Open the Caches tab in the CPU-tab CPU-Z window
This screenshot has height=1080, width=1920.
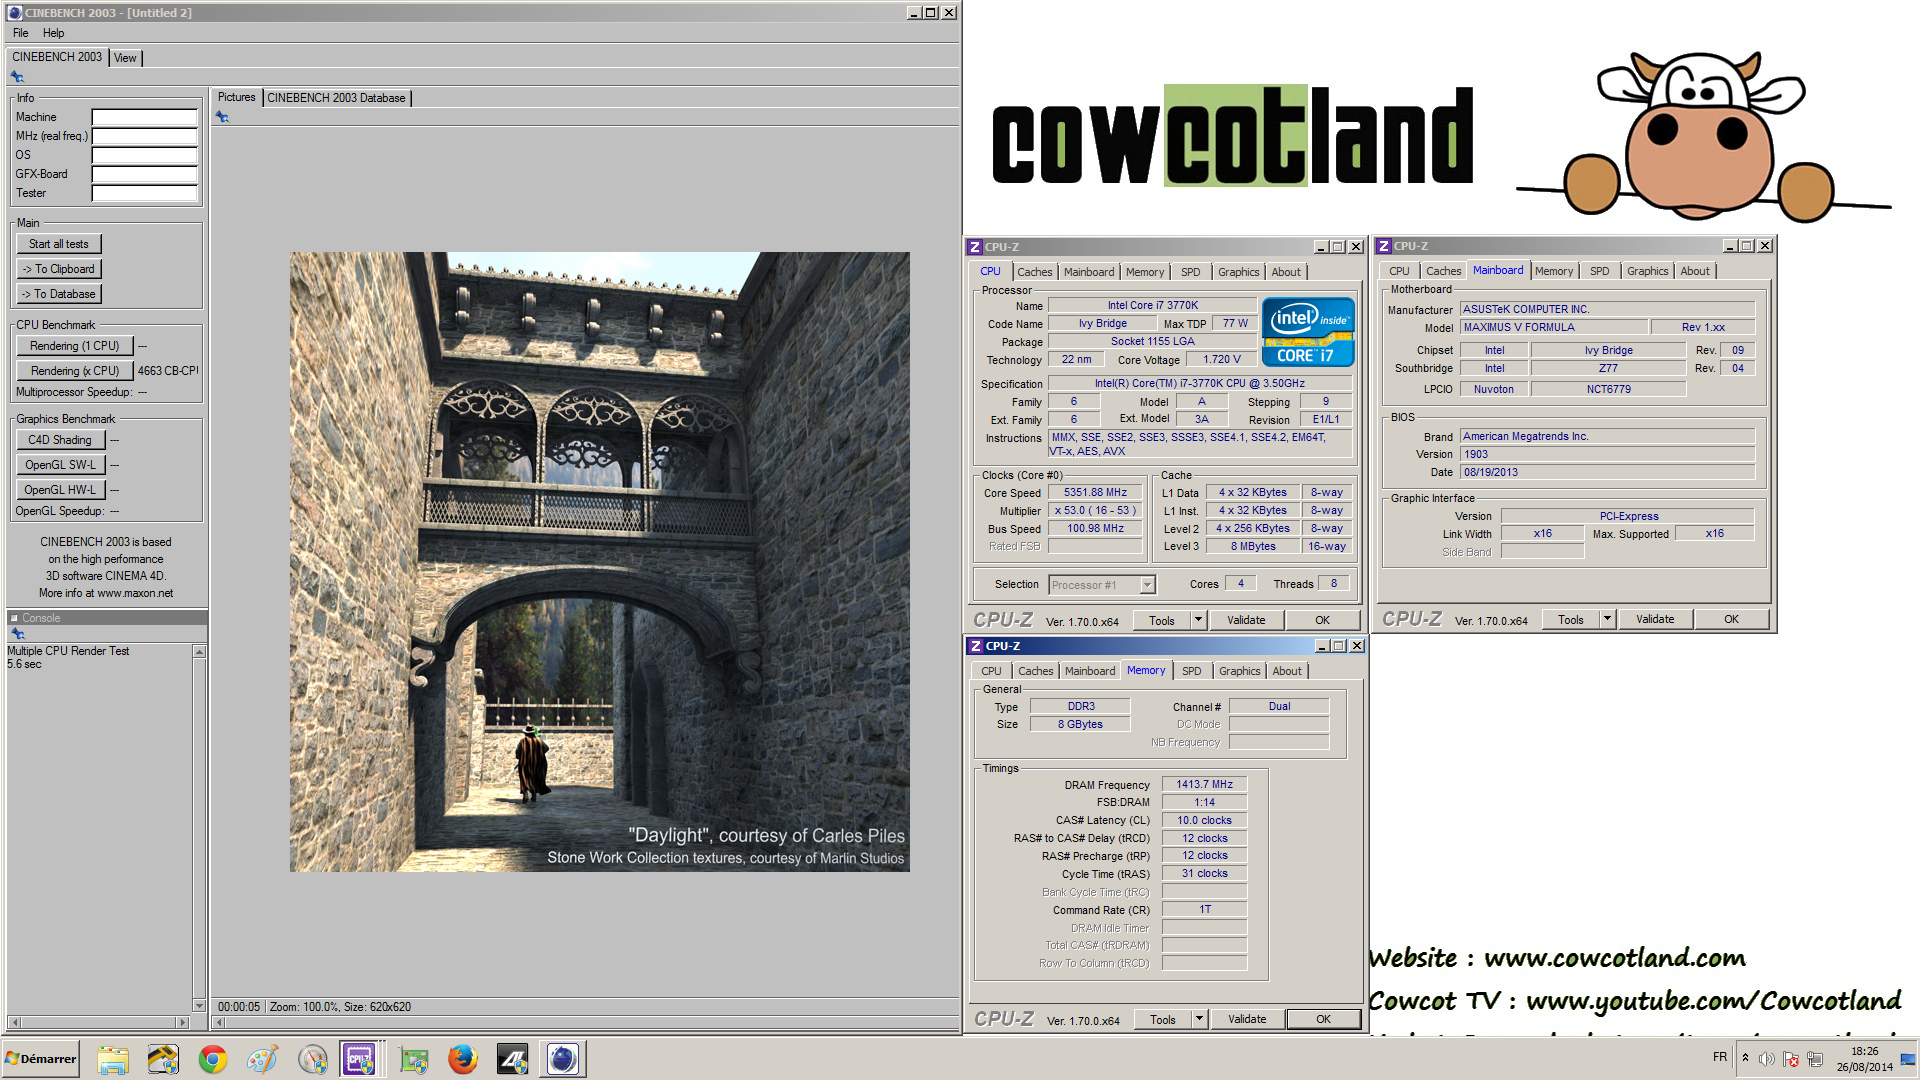point(1035,272)
